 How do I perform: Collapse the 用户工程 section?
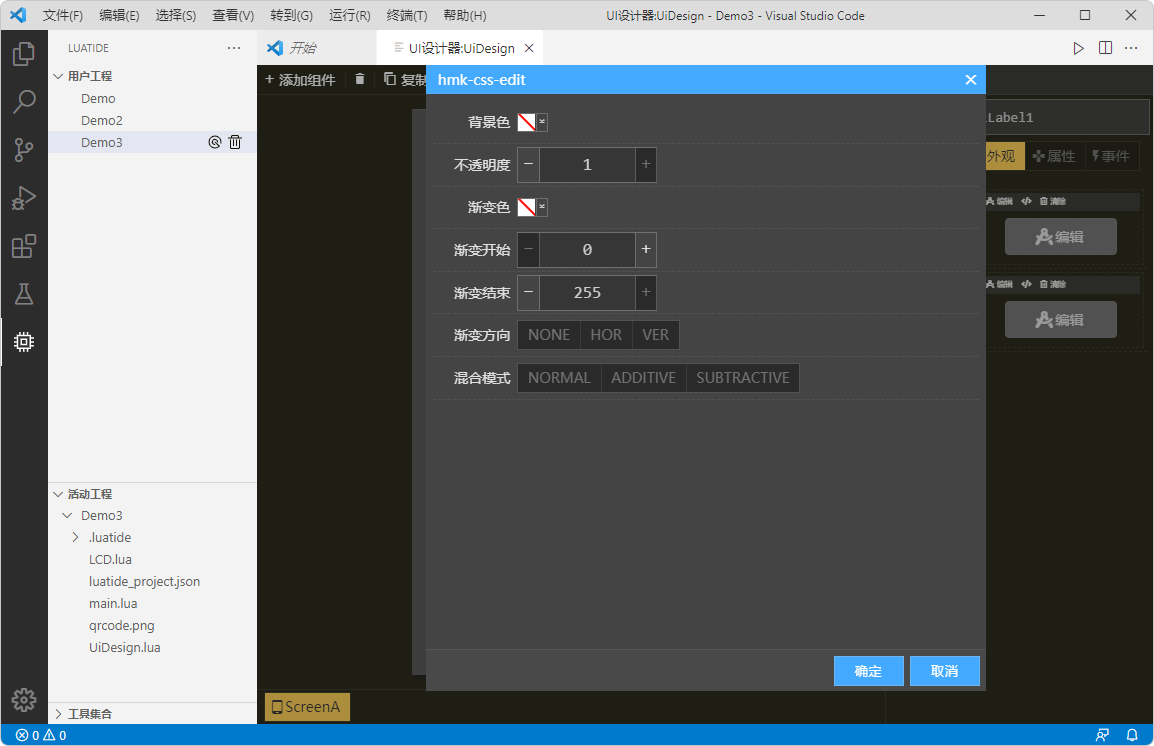[x=58, y=76]
